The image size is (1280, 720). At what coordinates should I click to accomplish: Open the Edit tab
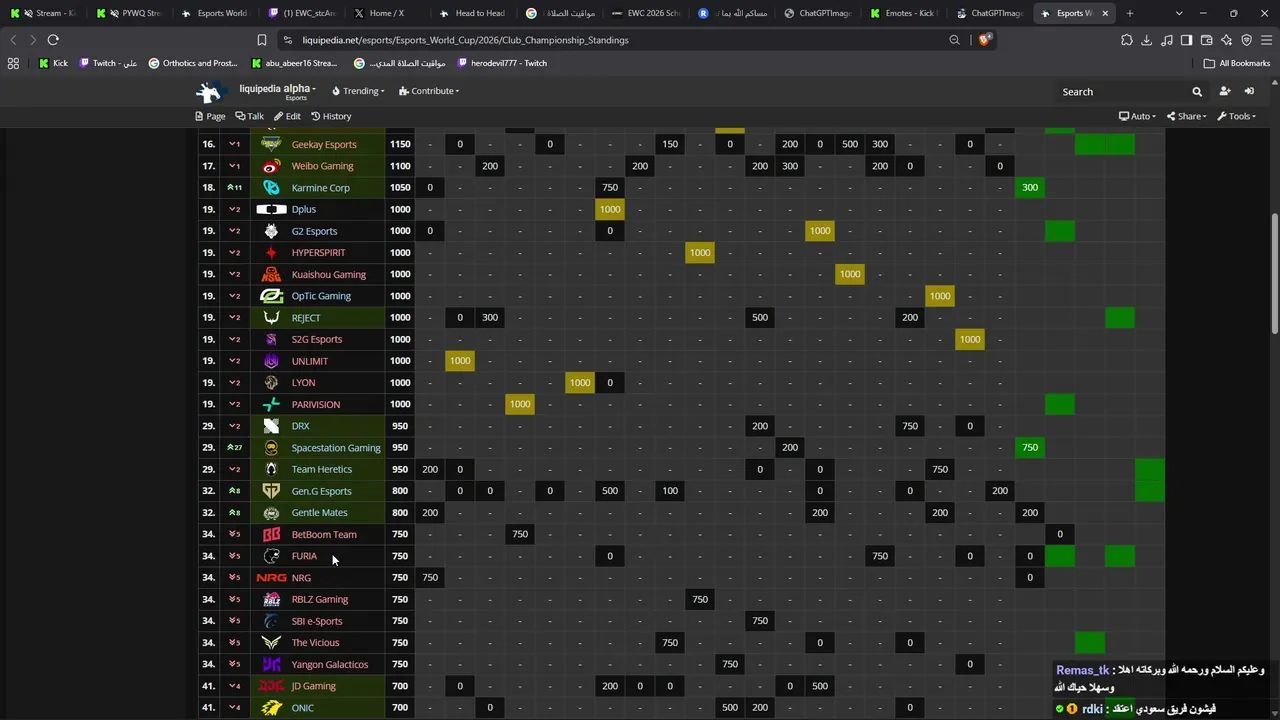coord(288,116)
